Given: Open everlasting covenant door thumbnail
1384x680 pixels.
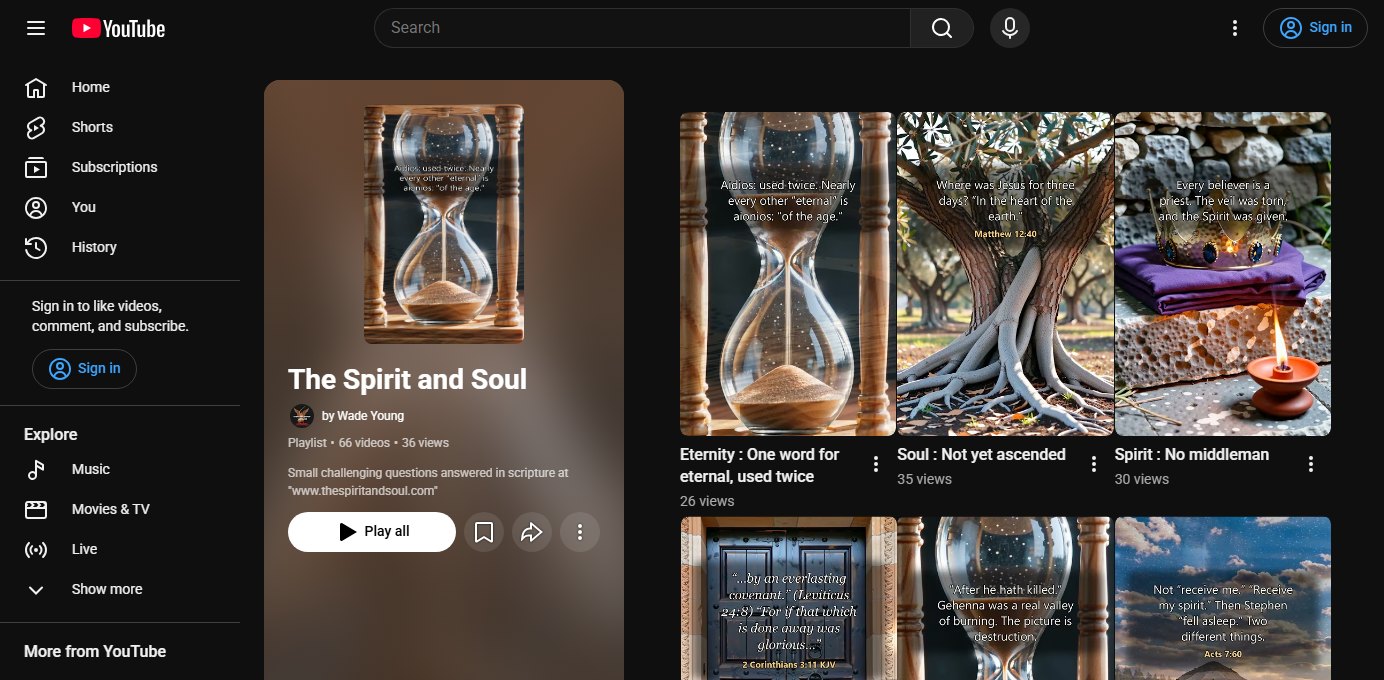Looking at the screenshot, I should [788, 598].
